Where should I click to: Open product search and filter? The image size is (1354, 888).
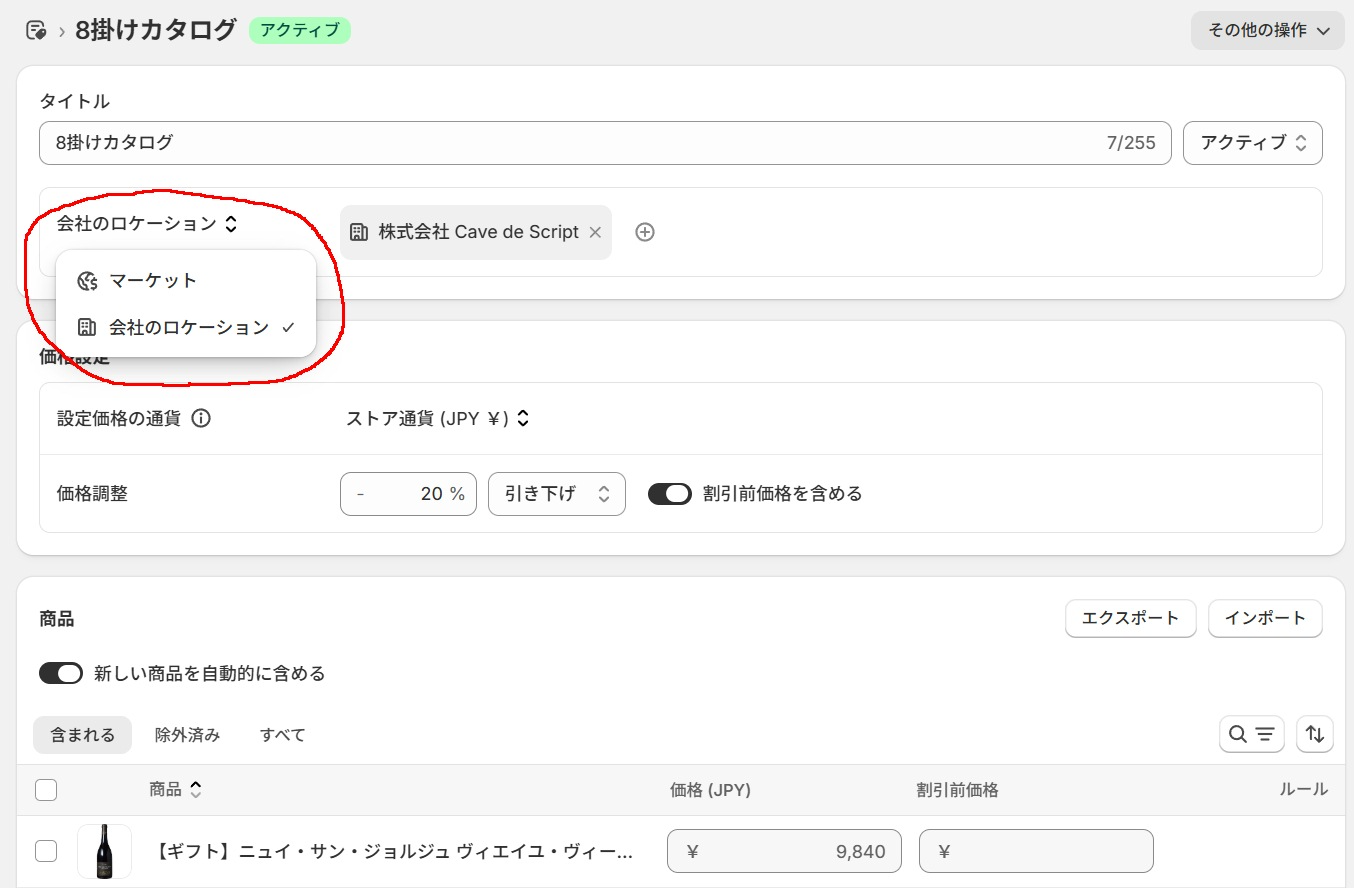point(1251,735)
